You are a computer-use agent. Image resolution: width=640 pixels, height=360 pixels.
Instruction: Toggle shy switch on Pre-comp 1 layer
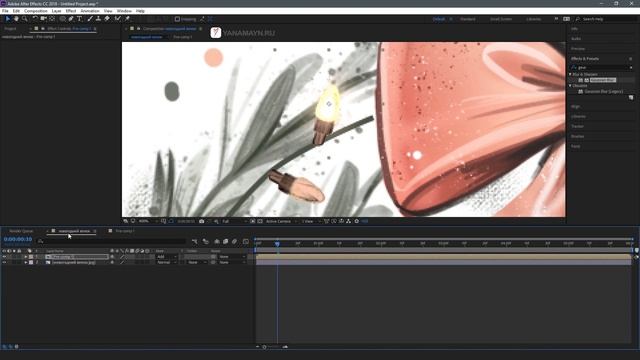112,257
